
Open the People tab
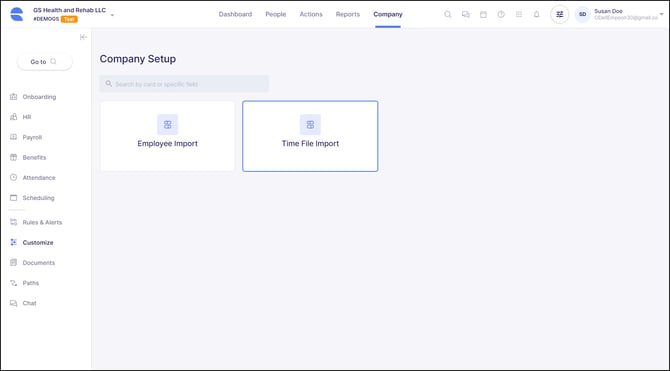(276, 14)
